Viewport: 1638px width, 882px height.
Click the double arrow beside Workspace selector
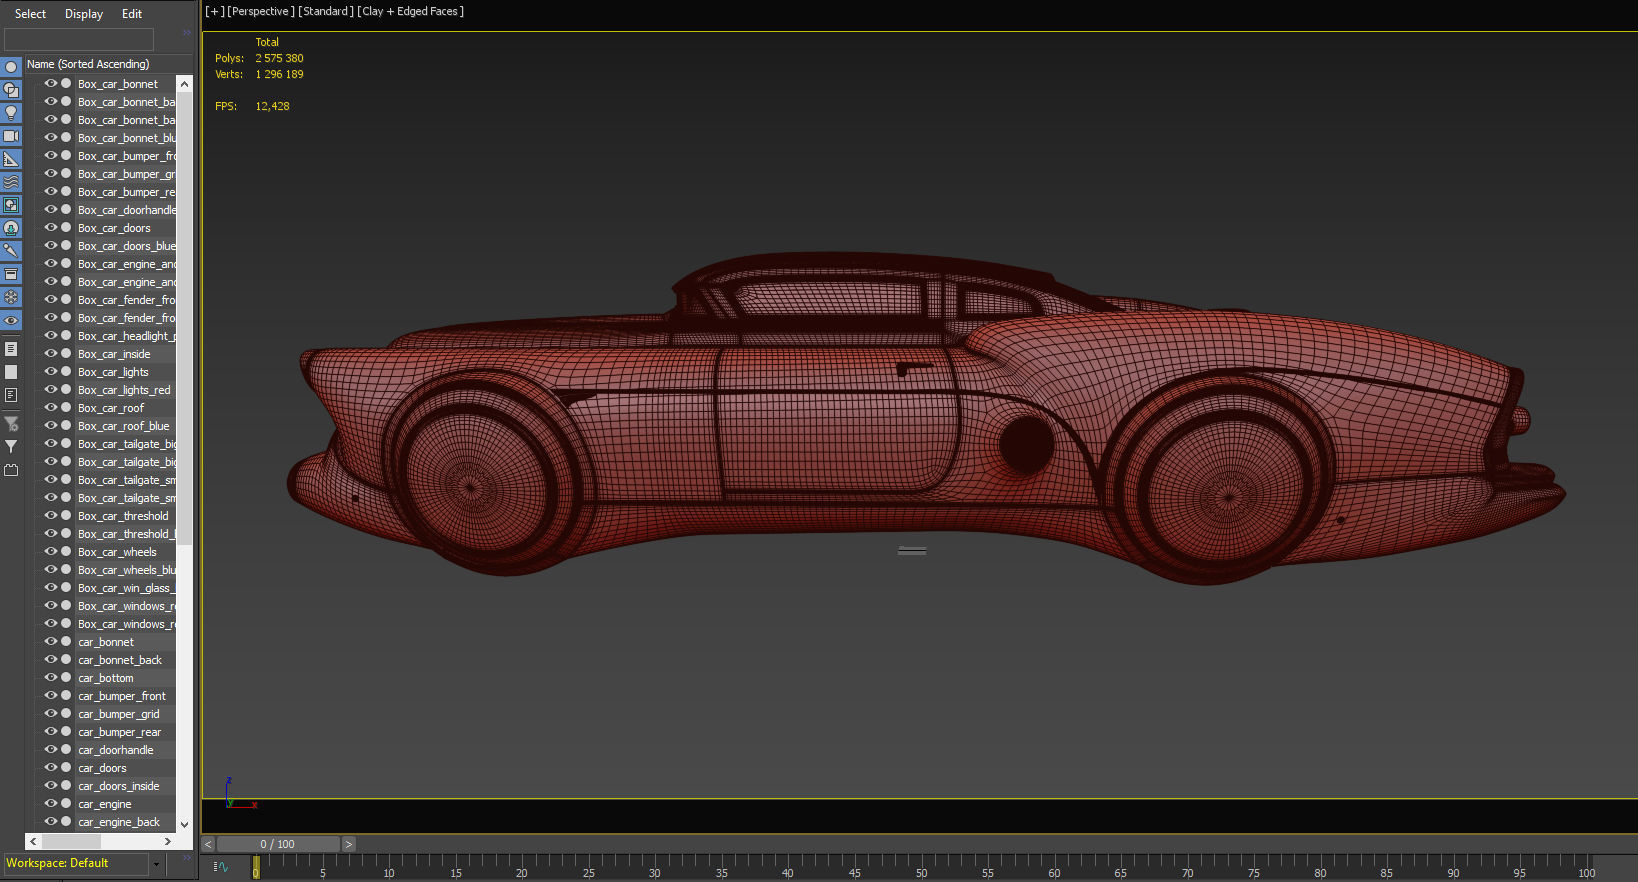tap(186, 858)
